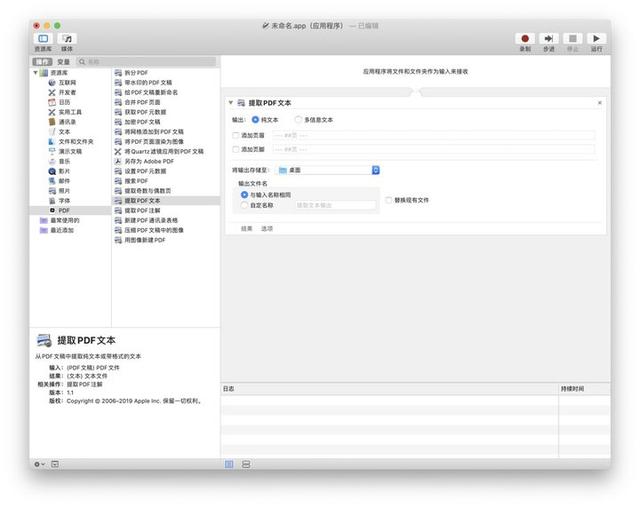Click the library search field
Image resolution: width=640 pixels, height=508 pixels.
(x=146, y=62)
